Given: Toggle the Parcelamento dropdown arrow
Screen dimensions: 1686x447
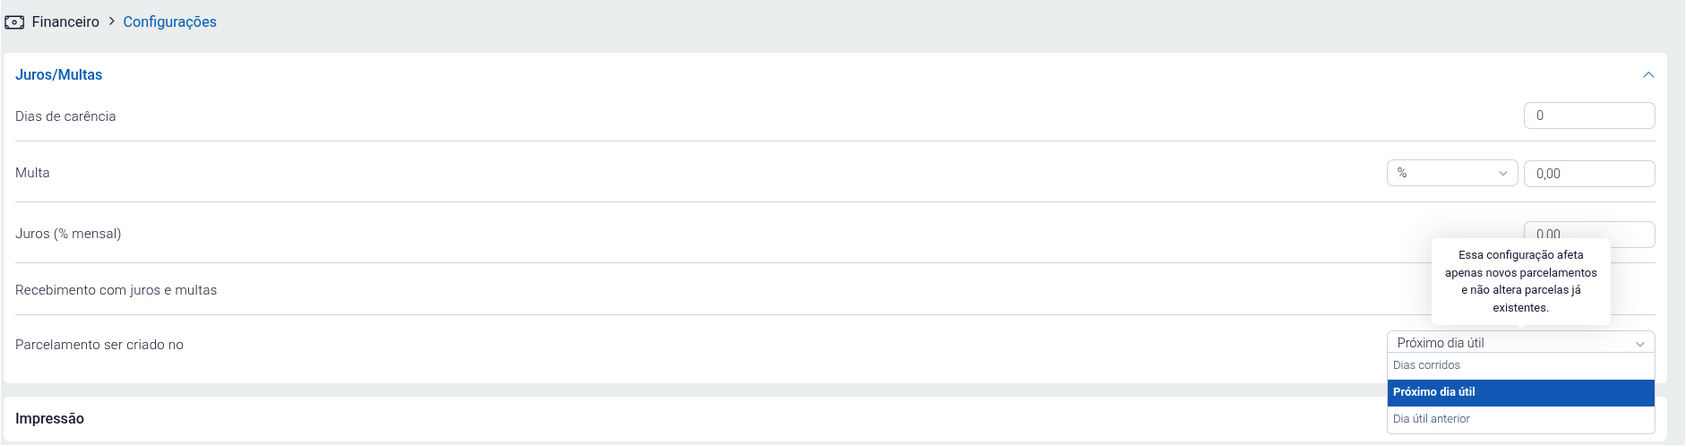Looking at the screenshot, I should (1640, 344).
